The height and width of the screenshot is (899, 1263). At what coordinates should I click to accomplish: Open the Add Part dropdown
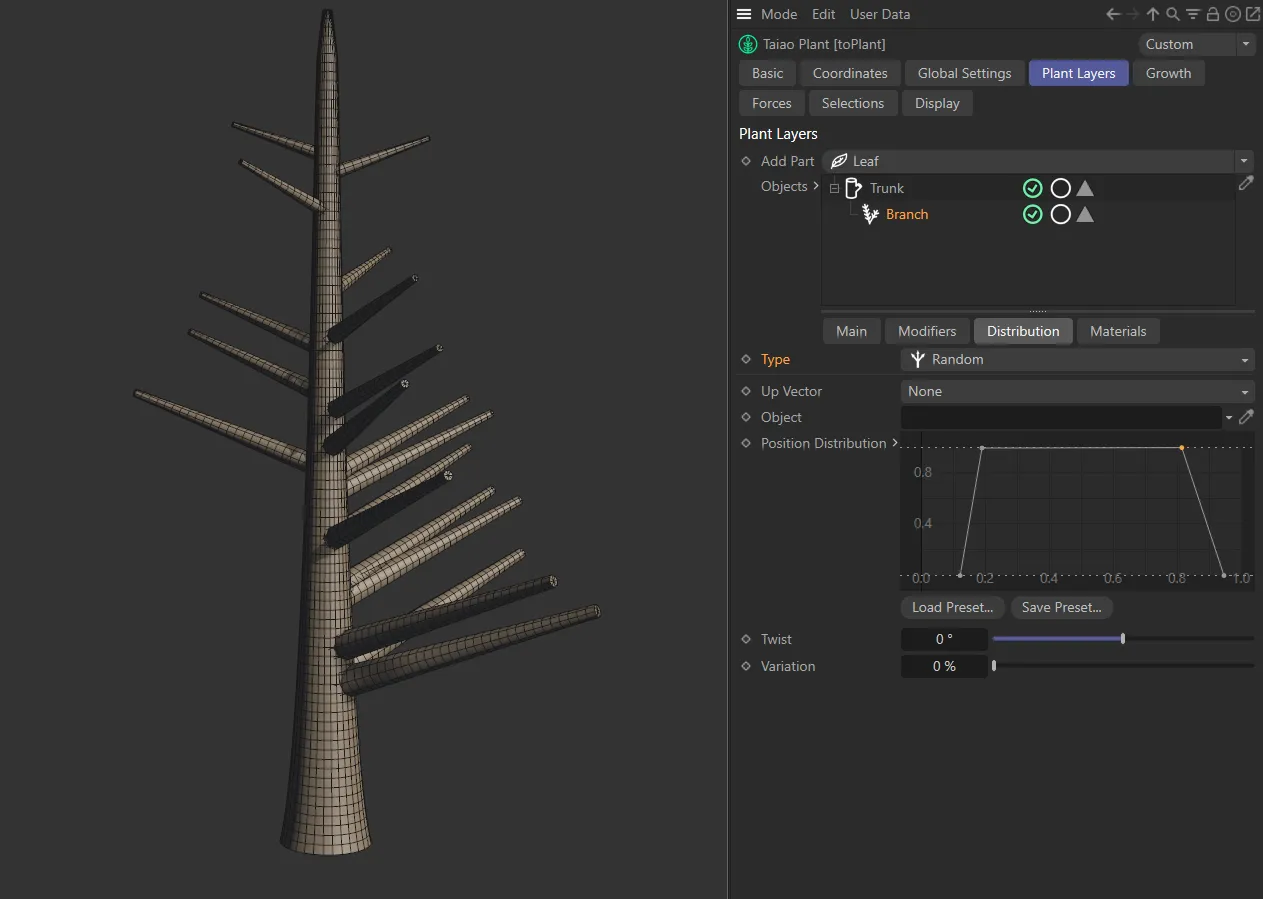1243,161
